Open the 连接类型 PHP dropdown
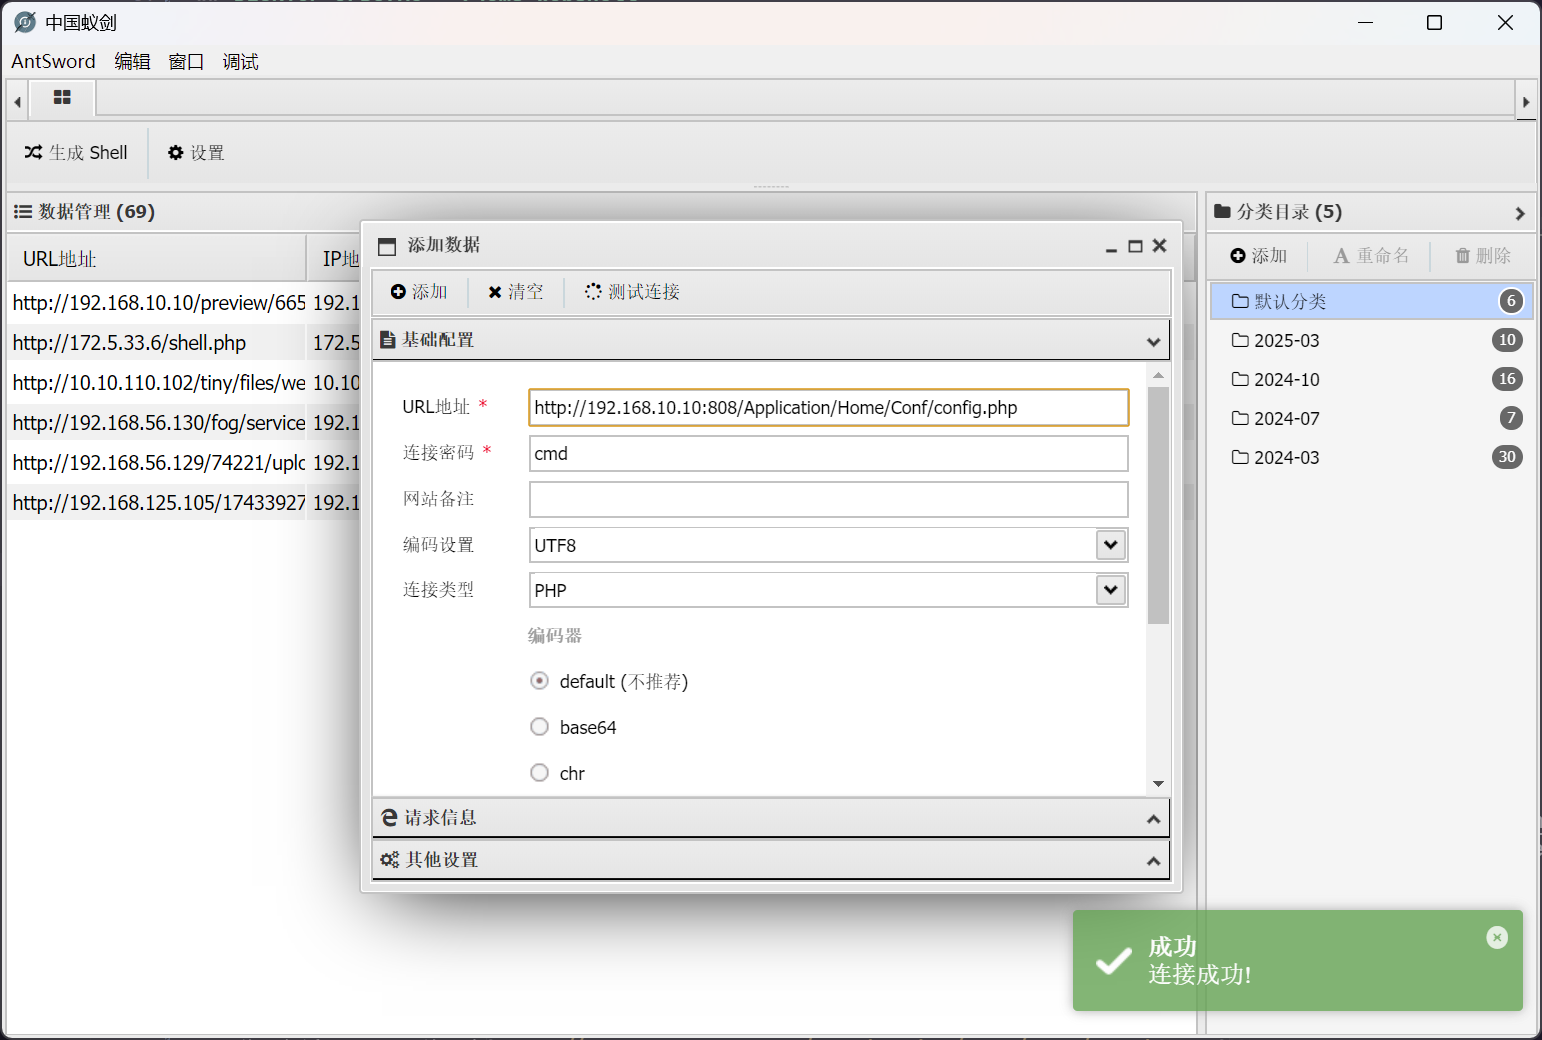 pyautogui.click(x=1110, y=590)
